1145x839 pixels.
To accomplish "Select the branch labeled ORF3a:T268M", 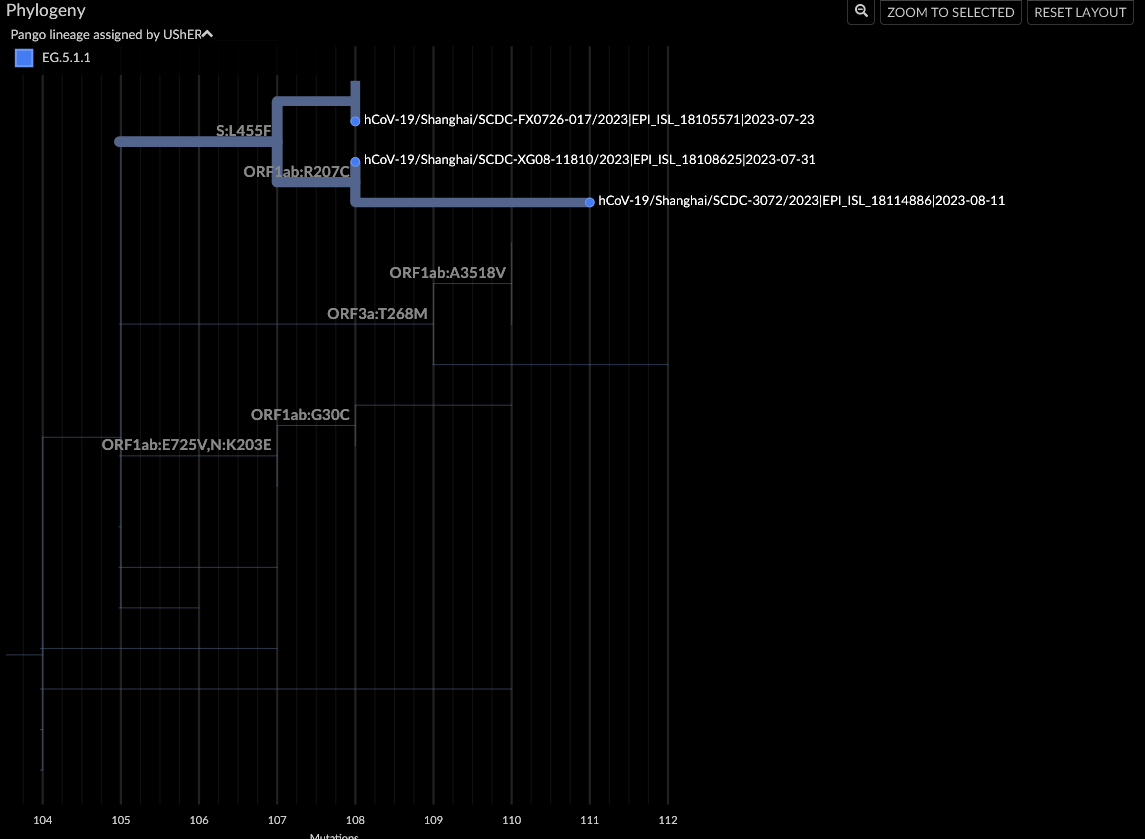I will (377, 314).
